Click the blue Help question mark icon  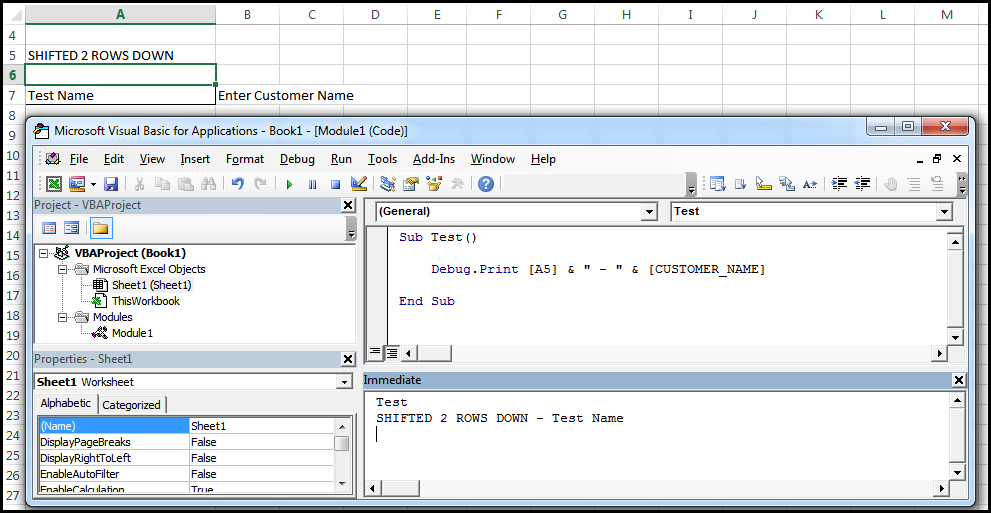tap(485, 184)
